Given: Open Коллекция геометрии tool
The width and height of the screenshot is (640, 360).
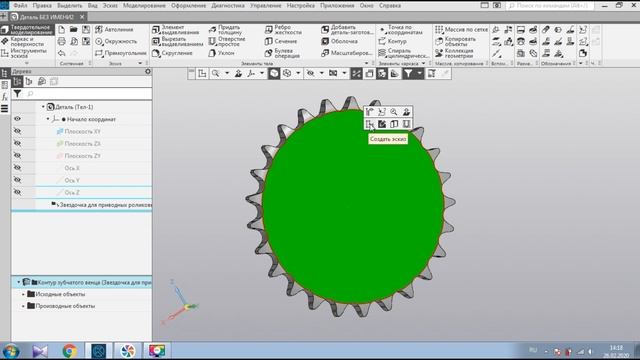Looking at the screenshot, I should tap(454, 53).
